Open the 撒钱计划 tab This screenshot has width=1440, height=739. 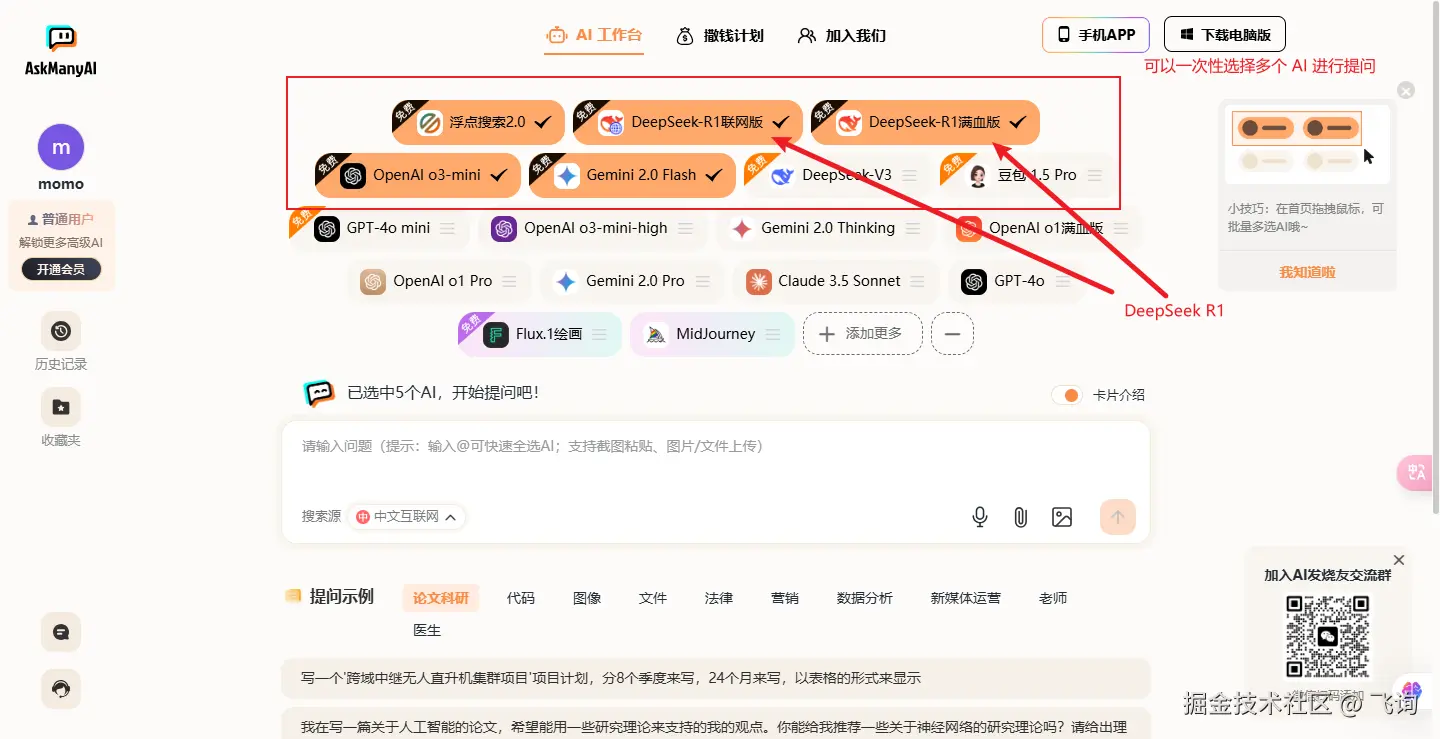point(719,35)
